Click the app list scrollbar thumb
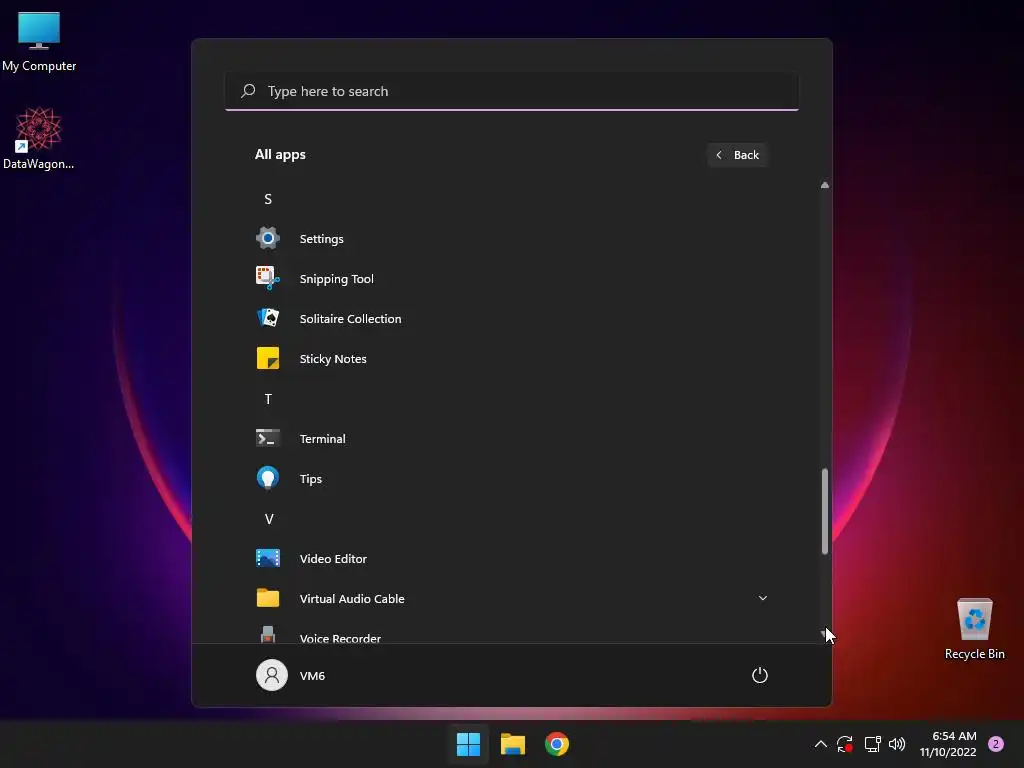 pos(825,511)
